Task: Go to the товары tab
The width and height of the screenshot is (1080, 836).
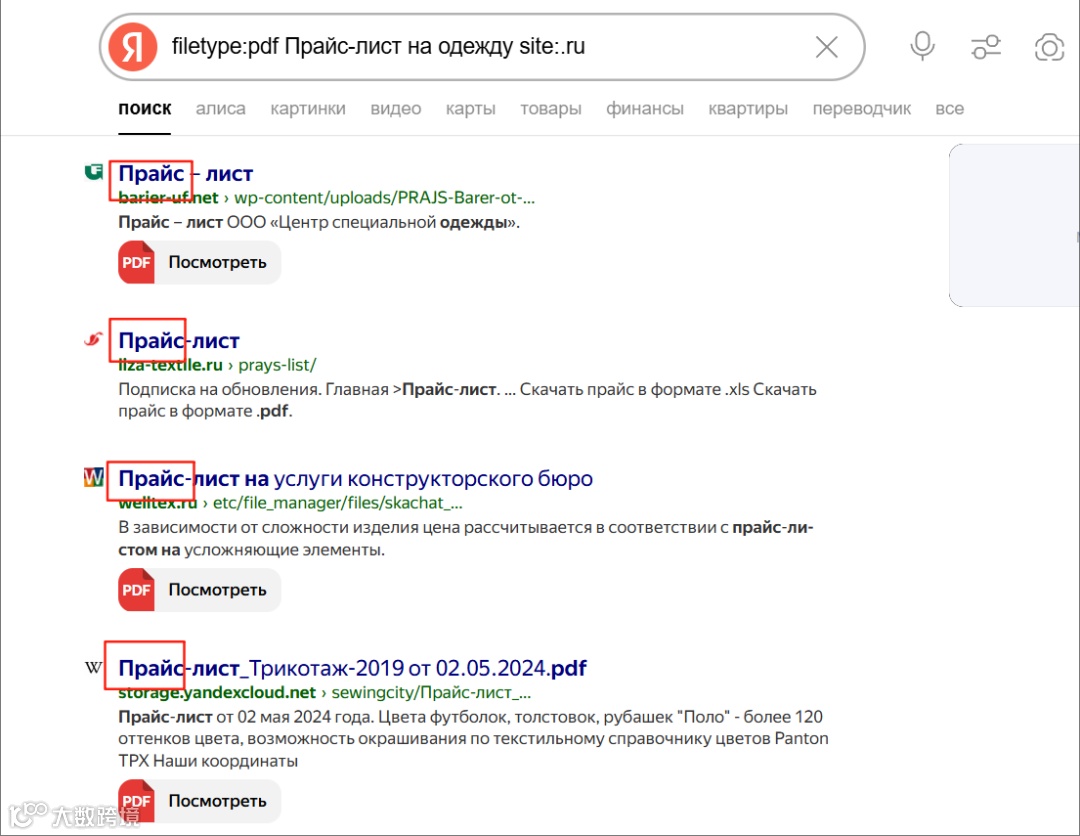Action: click(x=550, y=109)
